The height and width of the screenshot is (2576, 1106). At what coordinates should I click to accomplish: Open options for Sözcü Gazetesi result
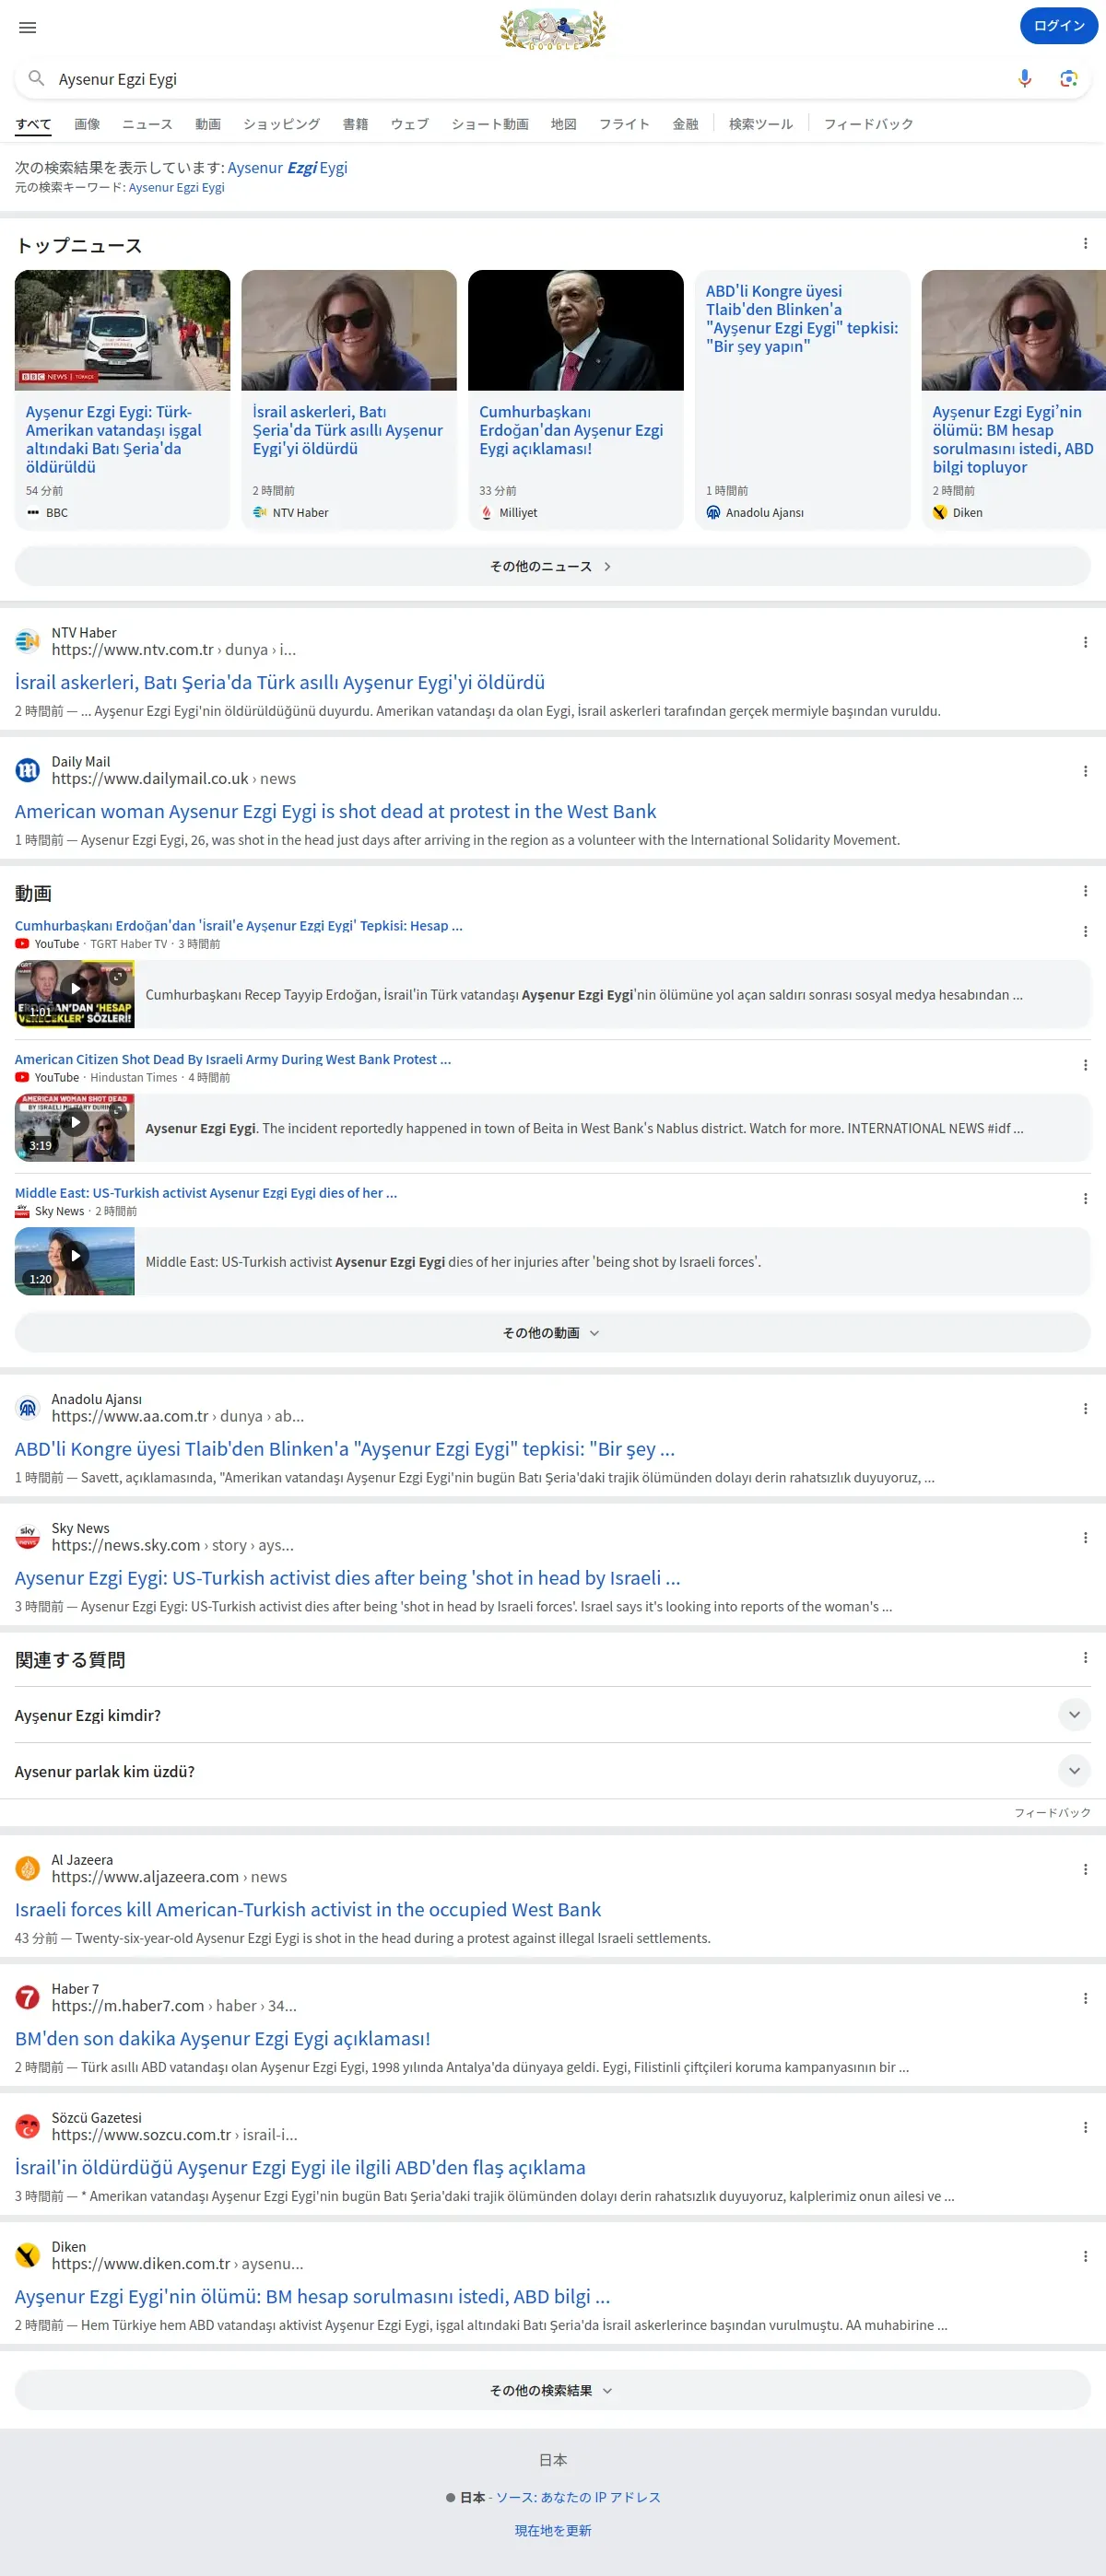point(1085,2127)
